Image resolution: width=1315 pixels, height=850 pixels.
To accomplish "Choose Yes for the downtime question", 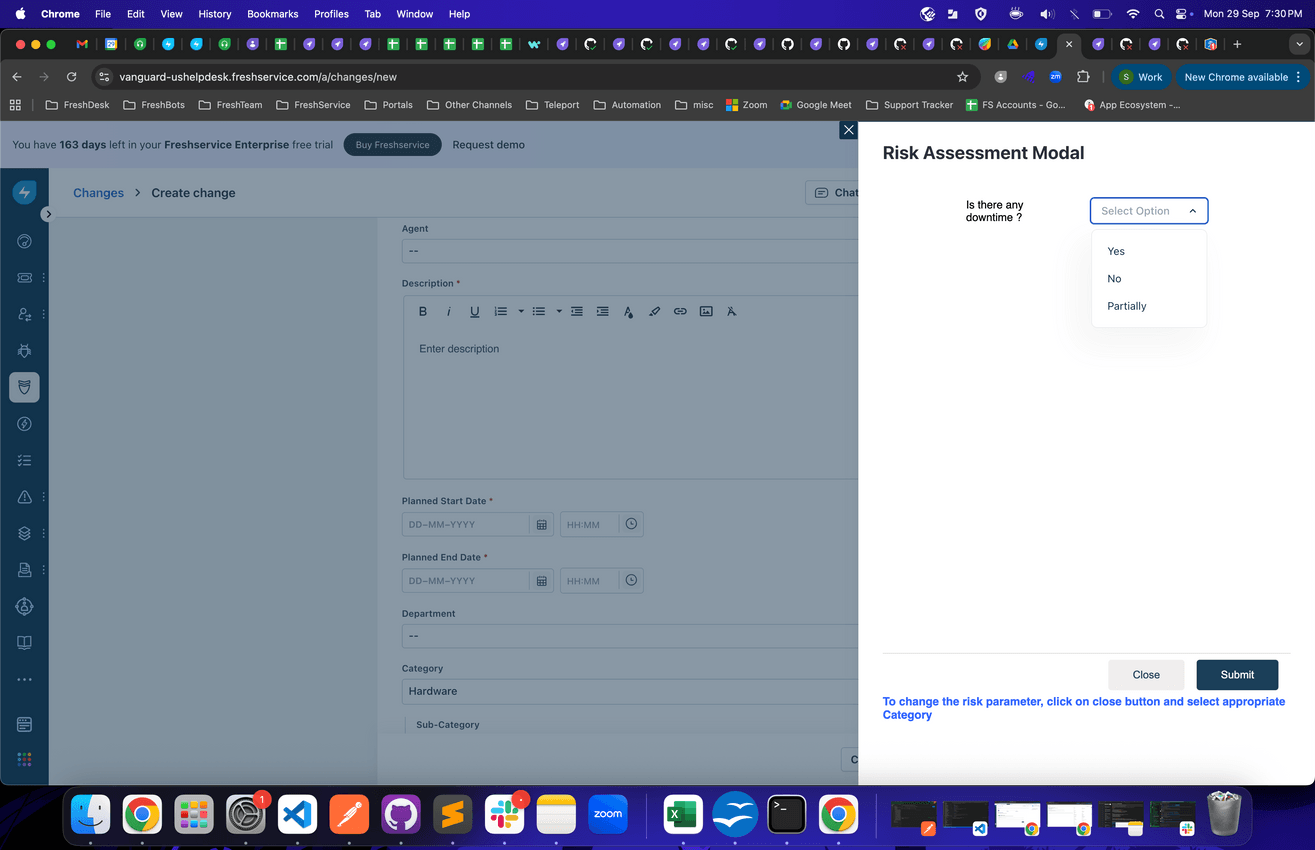I will (x=1115, y=251).
